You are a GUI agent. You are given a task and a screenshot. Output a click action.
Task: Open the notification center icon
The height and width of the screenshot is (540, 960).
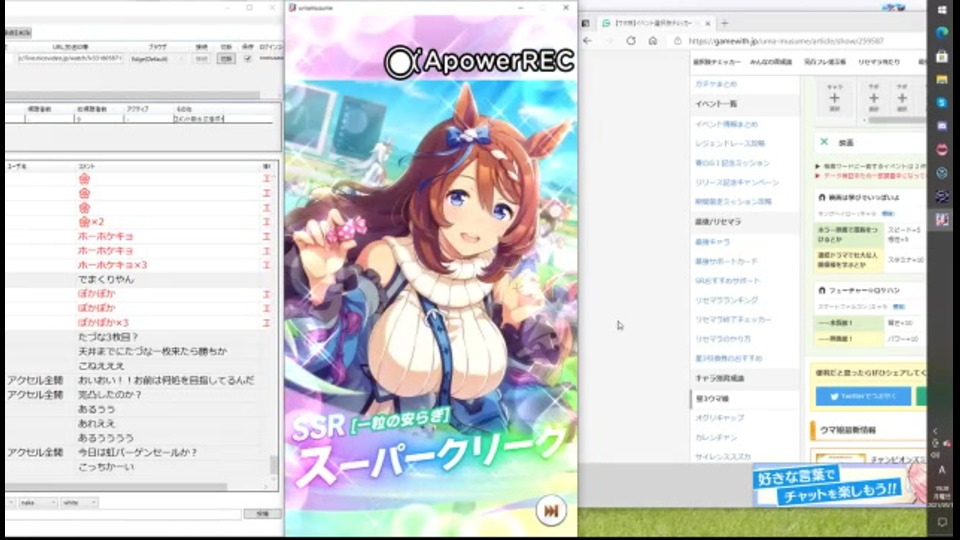[942, 522]
